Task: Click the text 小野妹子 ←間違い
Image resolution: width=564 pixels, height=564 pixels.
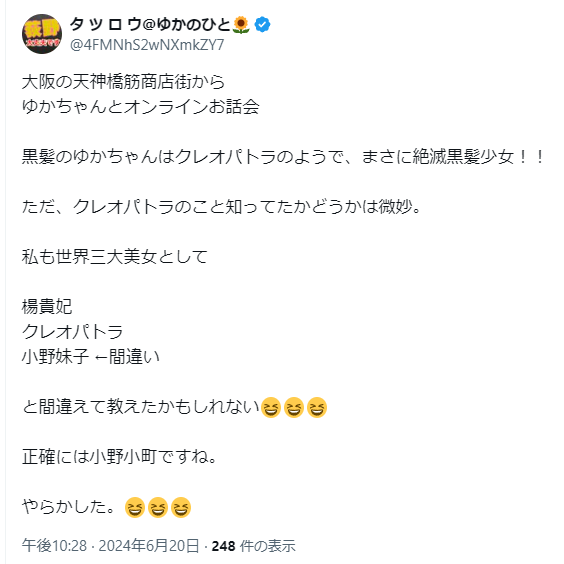Action: point(91,357)
